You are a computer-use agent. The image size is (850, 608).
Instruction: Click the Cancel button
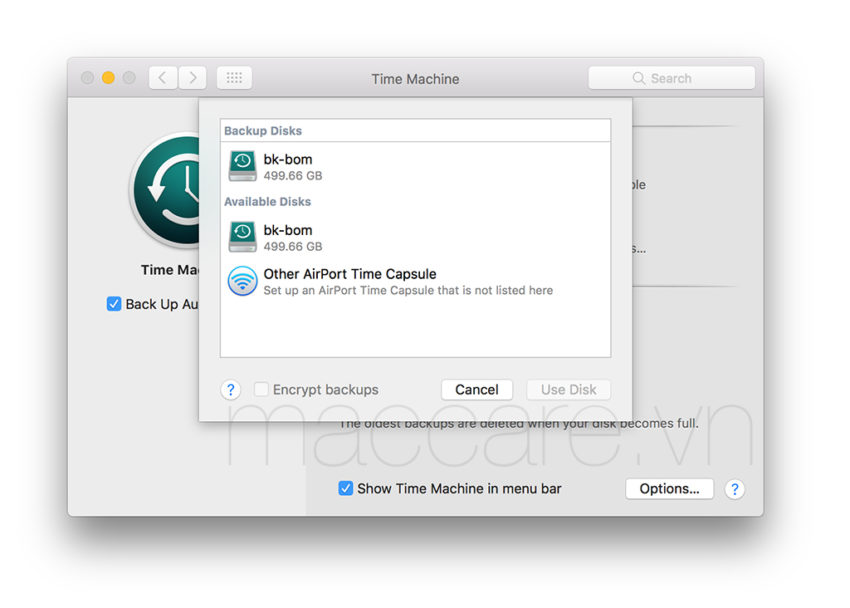pyautogui.click(x=476, y=390)
